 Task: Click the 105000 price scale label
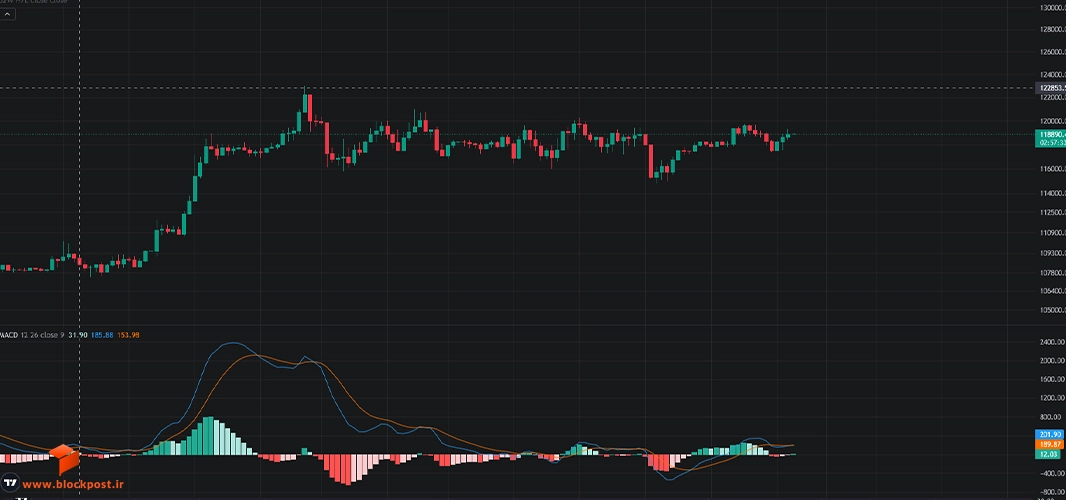click(x=1052, y=311)
